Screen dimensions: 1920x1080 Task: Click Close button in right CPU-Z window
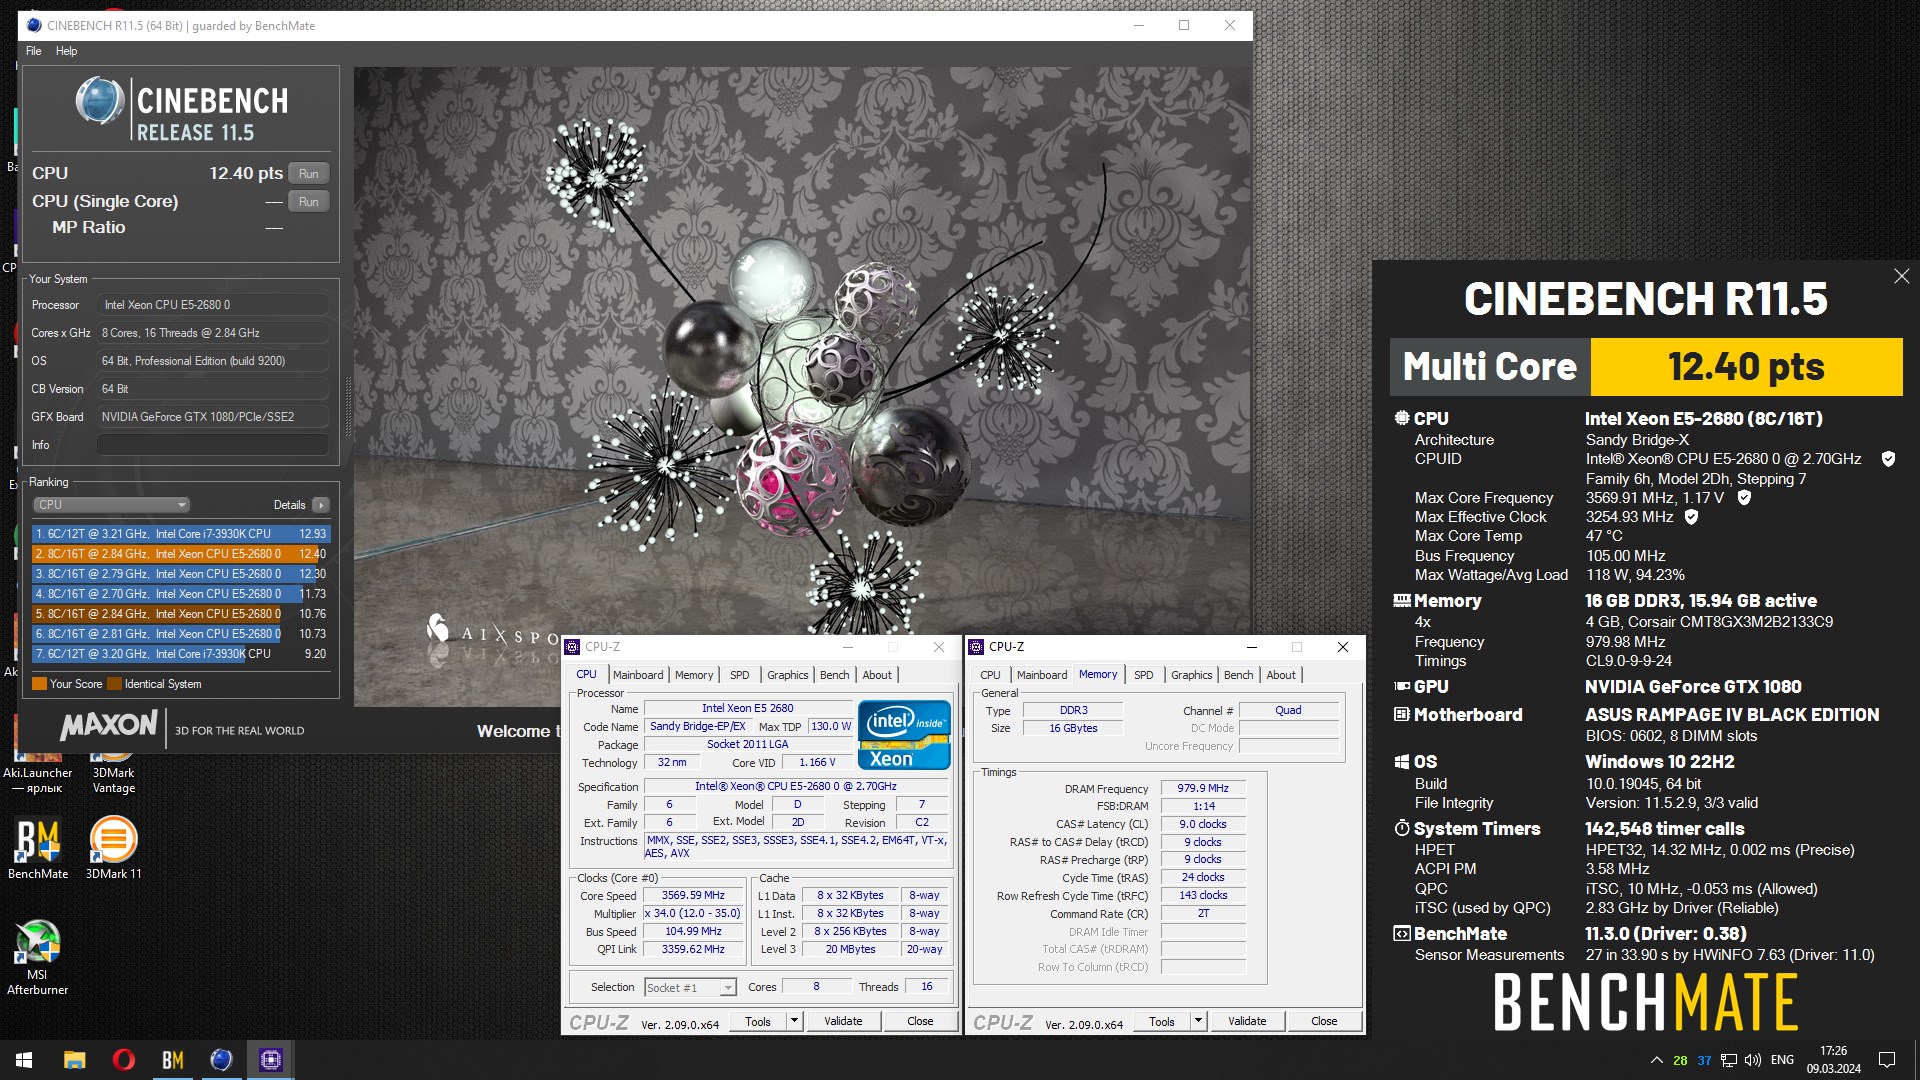pos(1324,1021)
